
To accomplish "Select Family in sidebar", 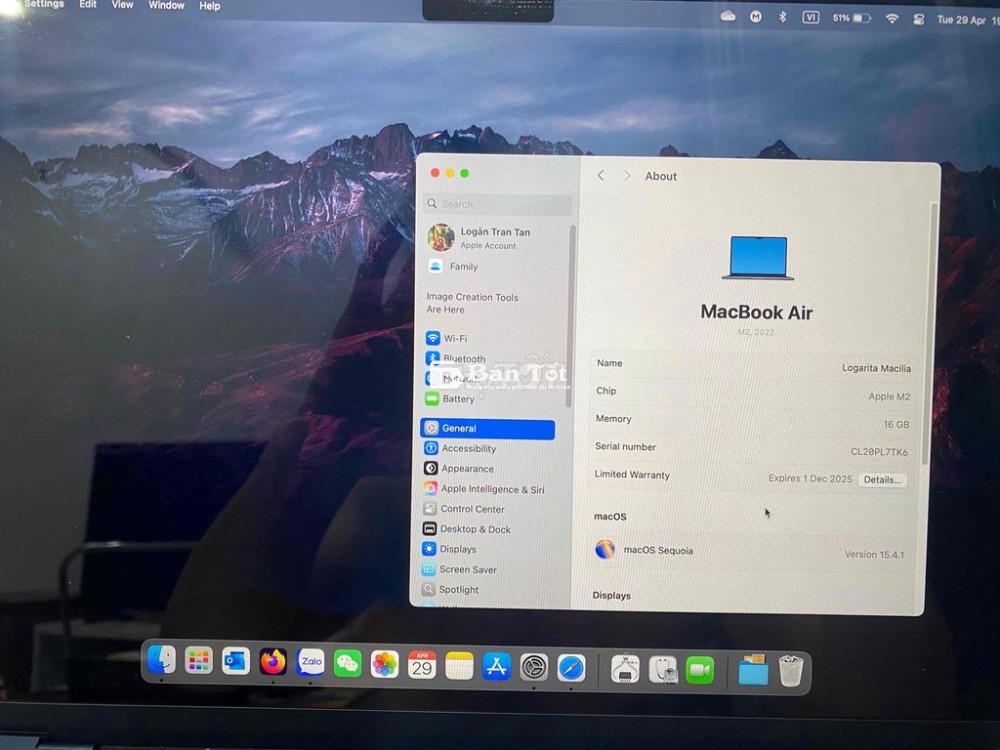I will 453,267.
